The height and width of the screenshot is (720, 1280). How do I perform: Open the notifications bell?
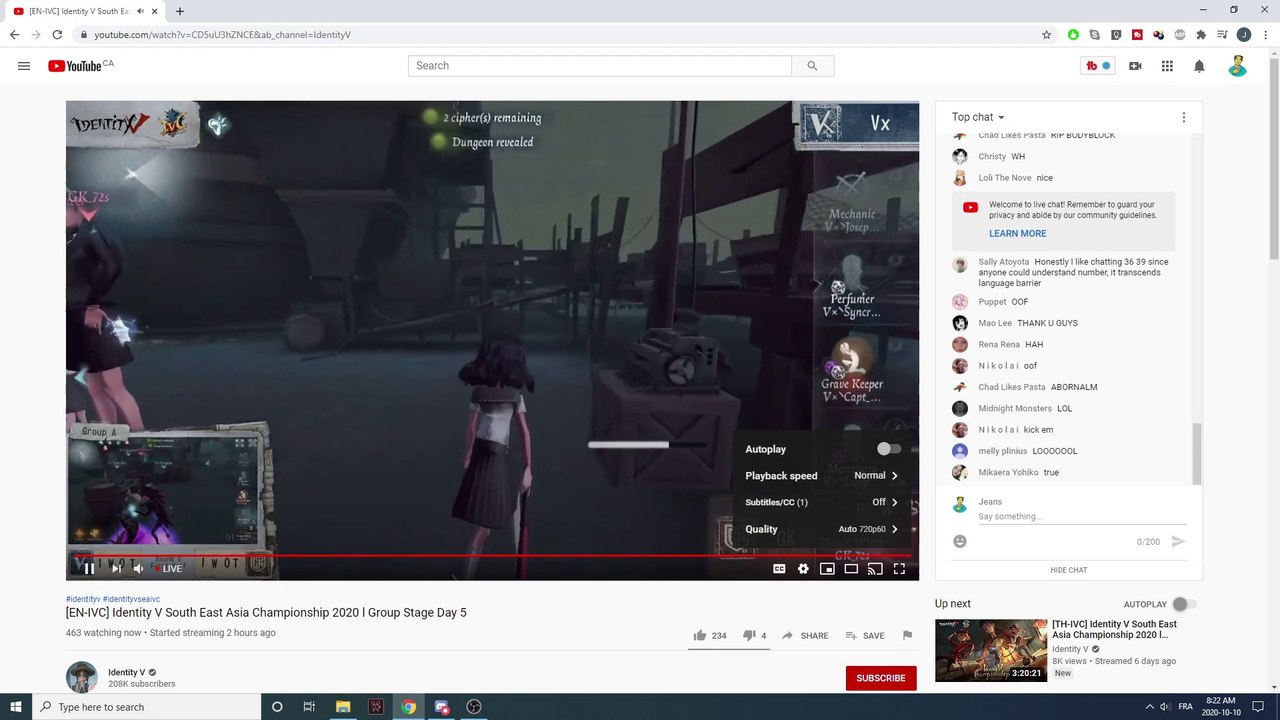pos(1199,66)
